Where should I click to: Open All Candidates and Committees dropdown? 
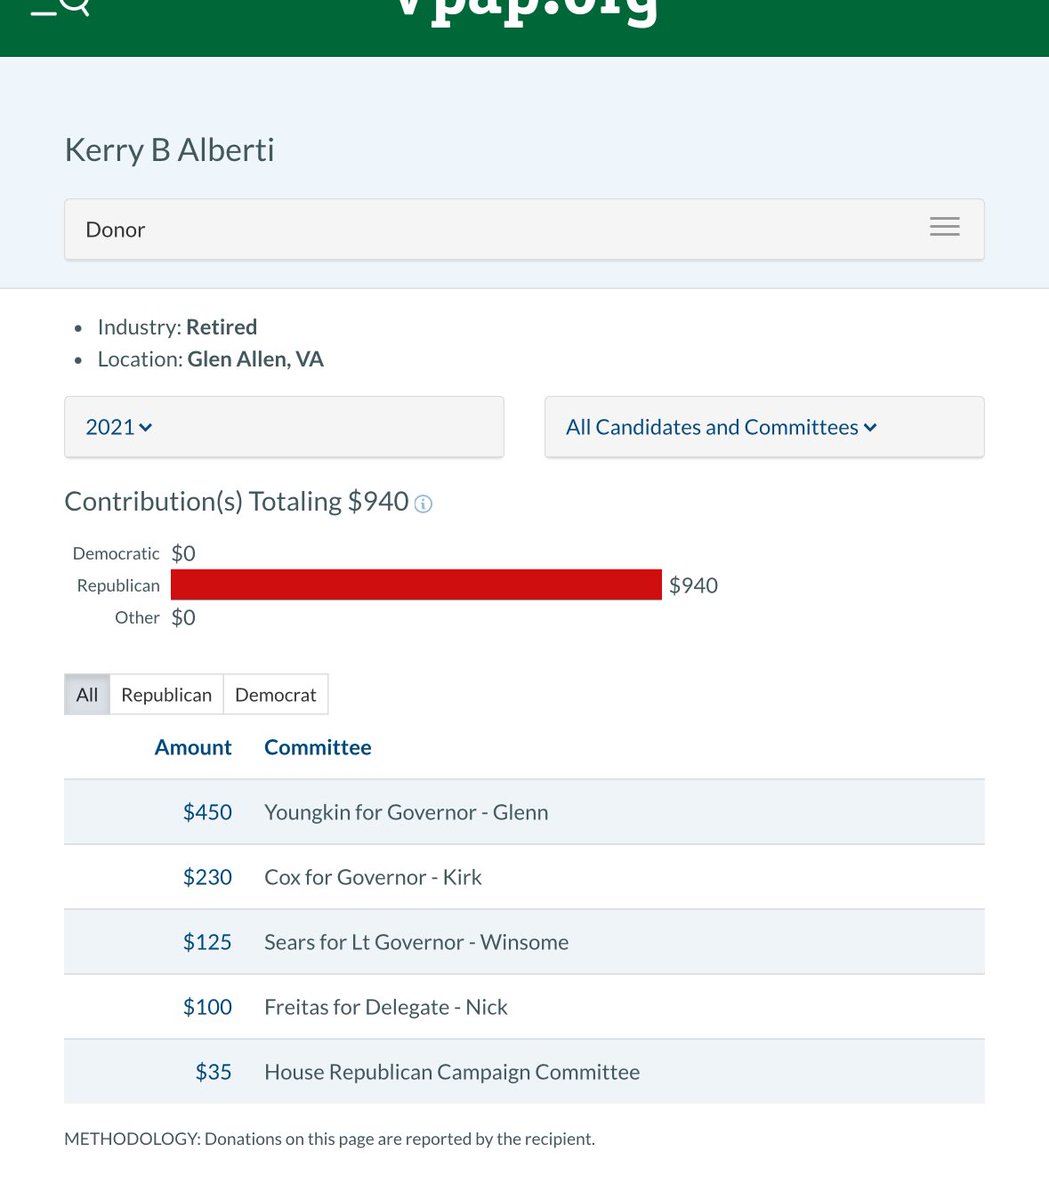(x=764, y=427)
